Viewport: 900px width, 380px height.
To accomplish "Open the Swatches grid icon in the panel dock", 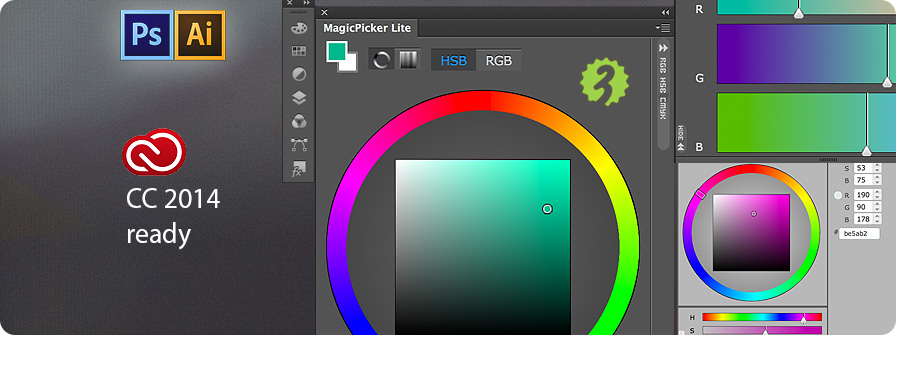I will click(298, 51).
